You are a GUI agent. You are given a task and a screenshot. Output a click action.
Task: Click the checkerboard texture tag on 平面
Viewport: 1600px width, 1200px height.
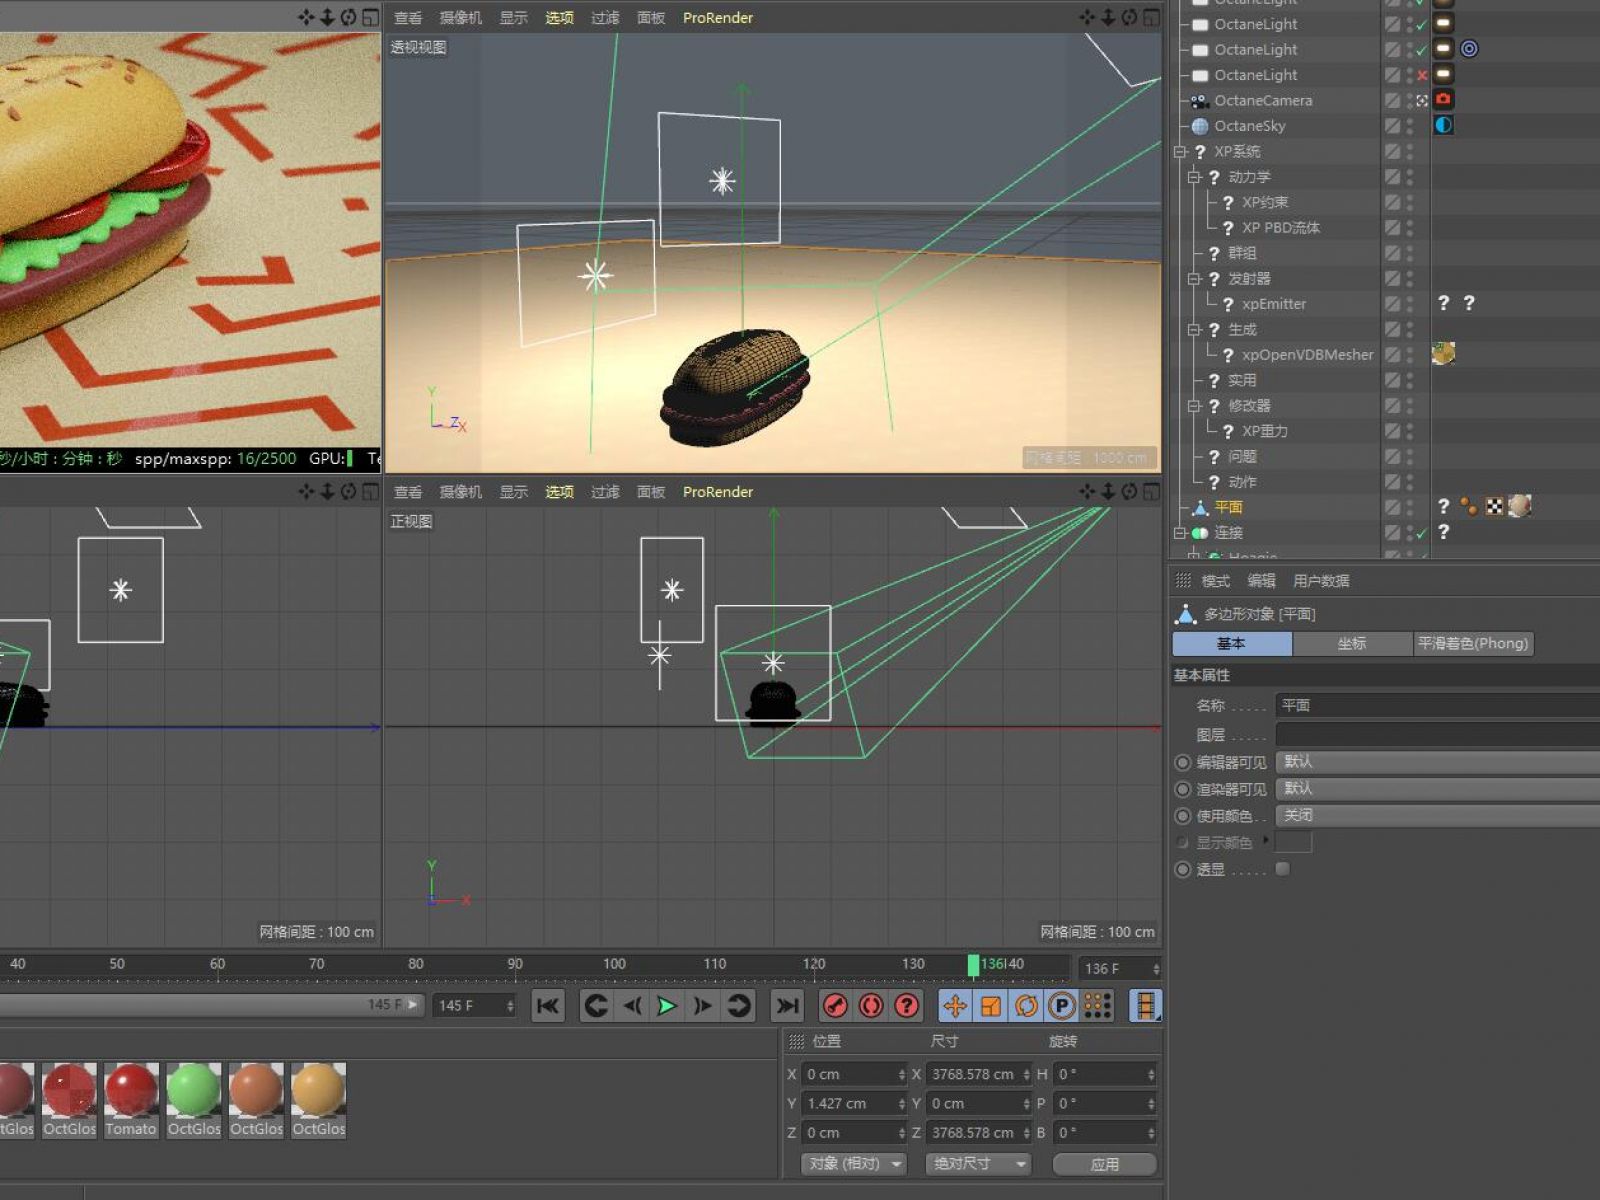(x=1494, y=506)
